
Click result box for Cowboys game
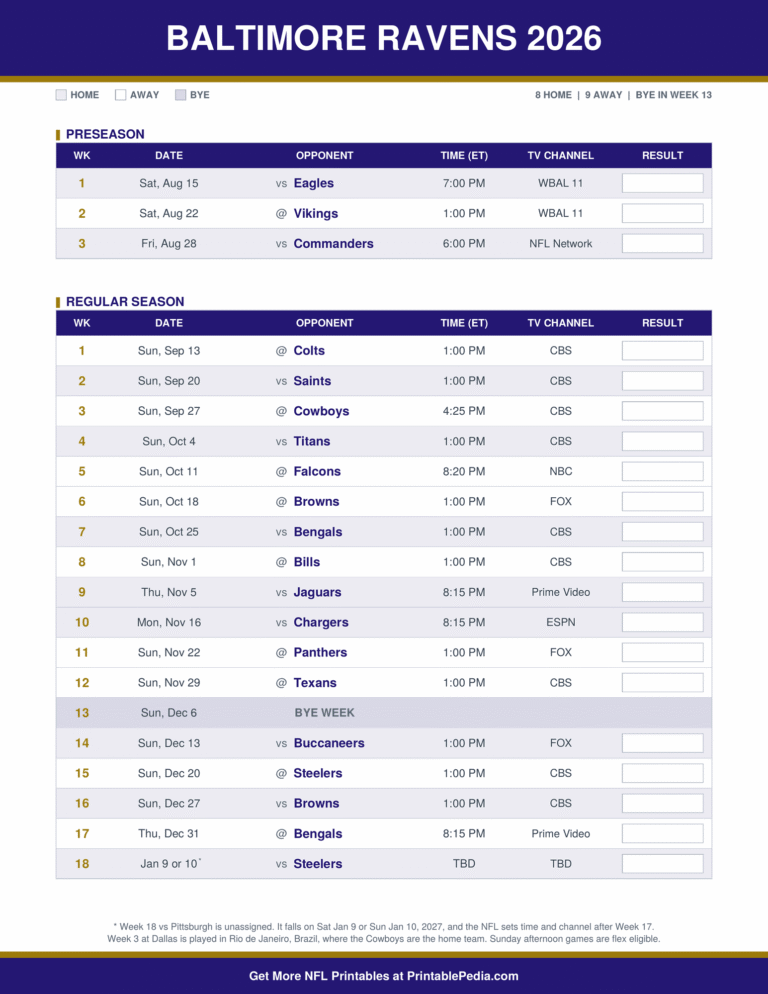point(662,411)
